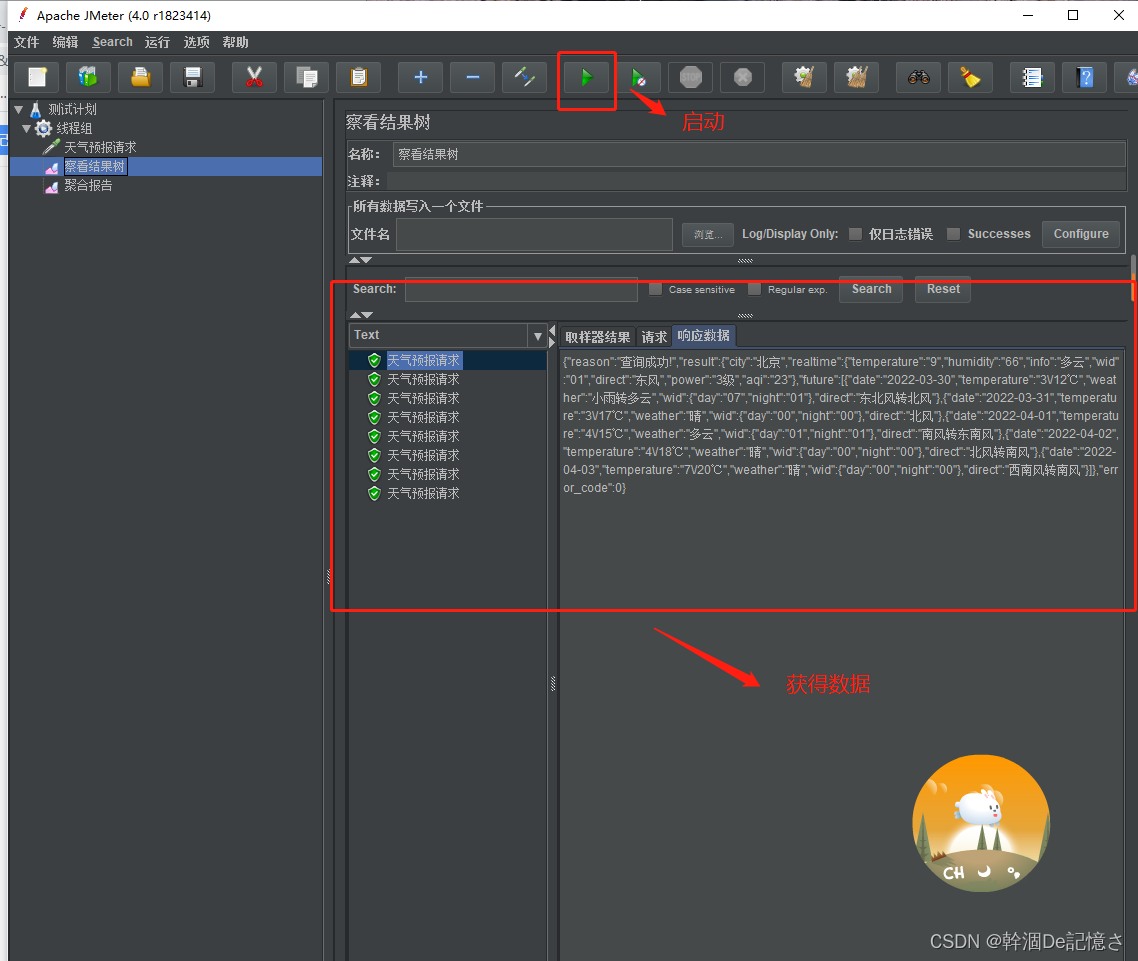Screen dimensions: 1138x961
Task: Switch to 响应数据 tab
Action: (x=704, y=335)
